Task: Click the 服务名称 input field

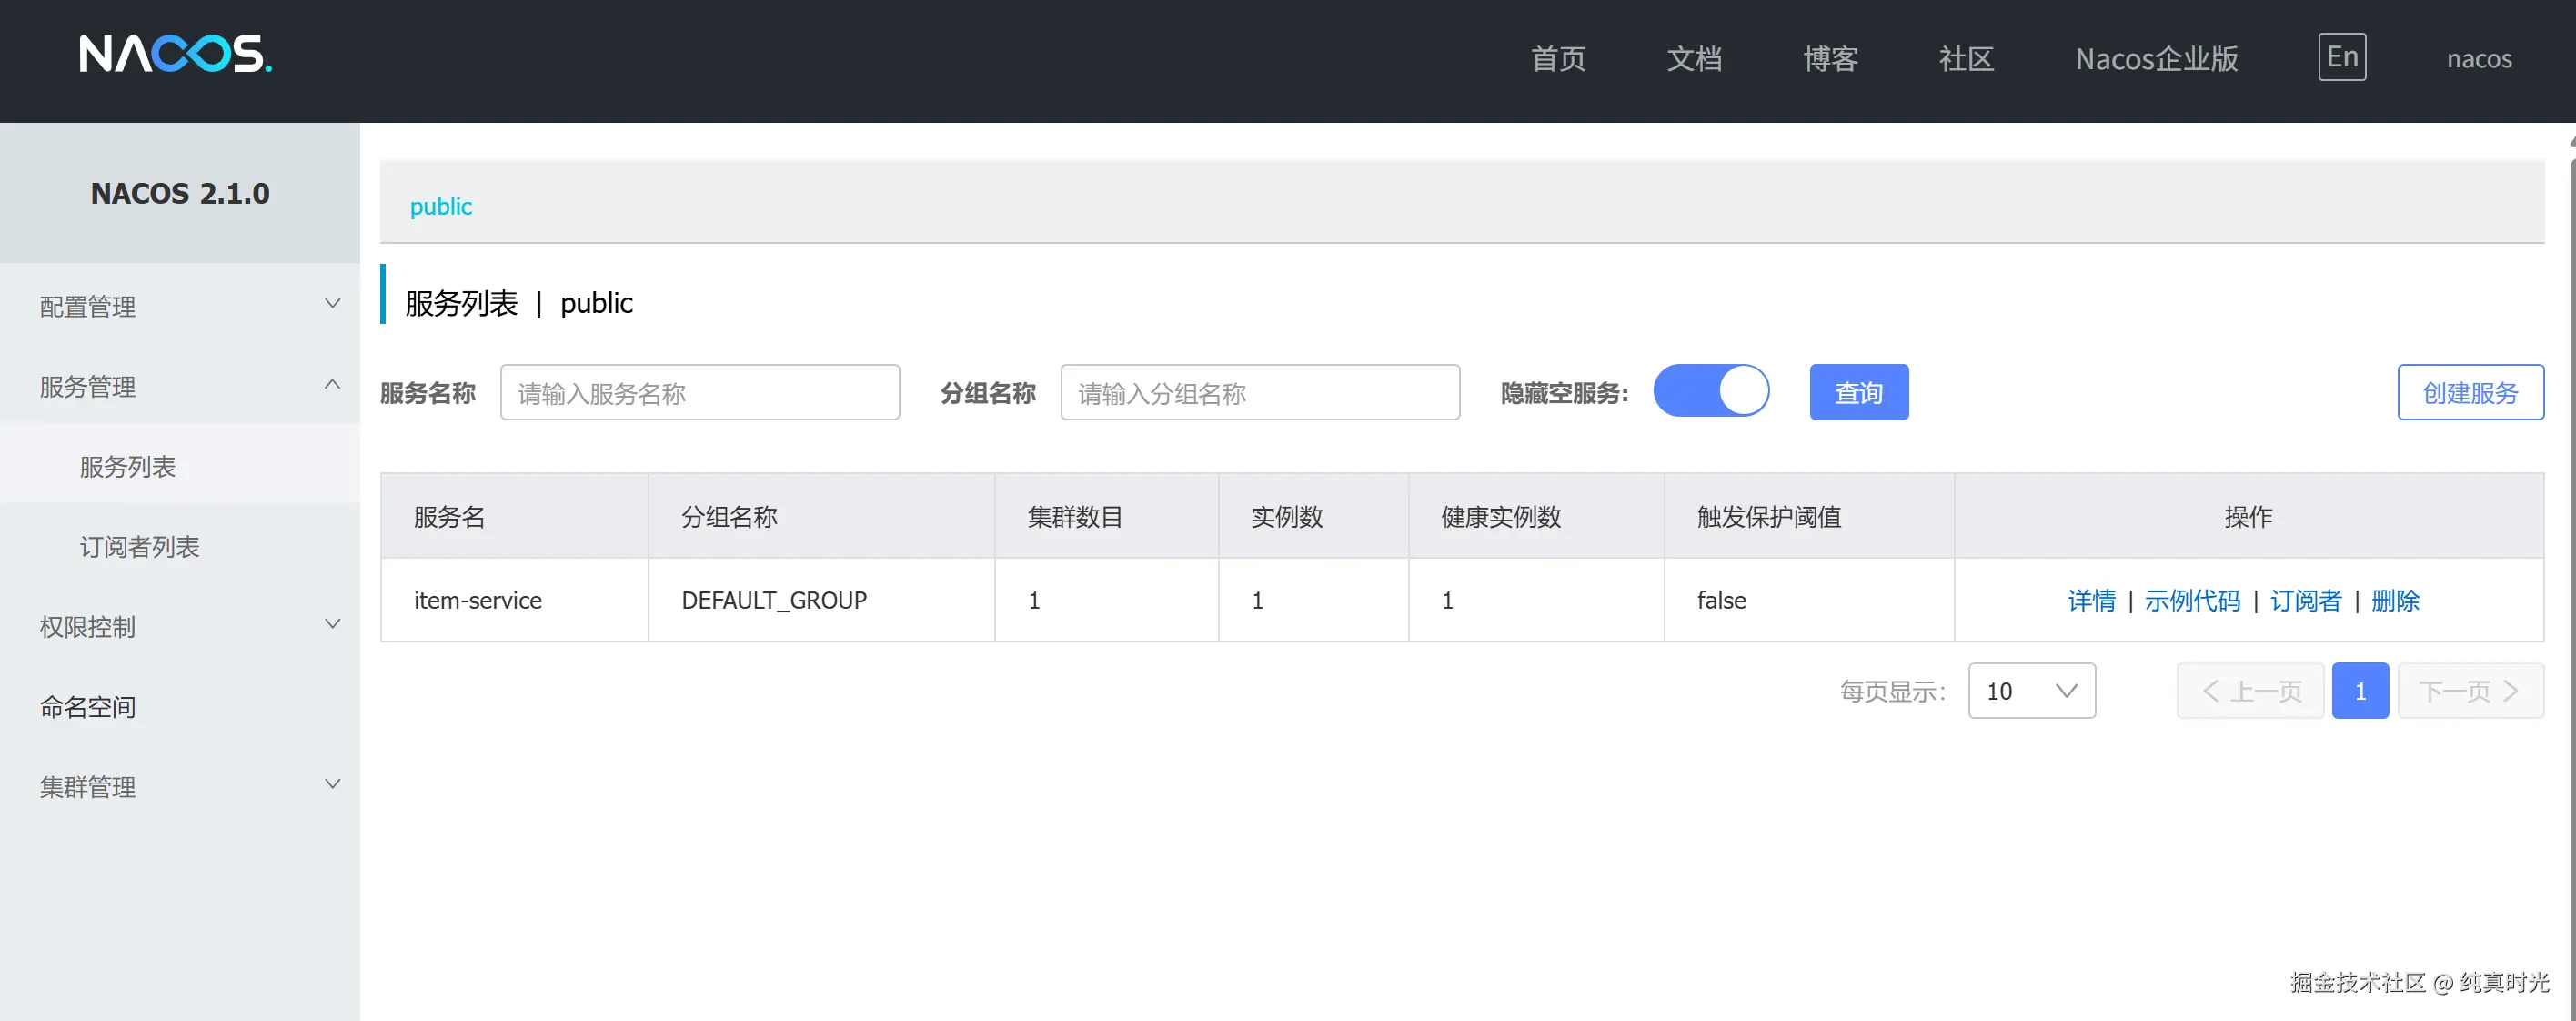Action: tap(700, 392)
